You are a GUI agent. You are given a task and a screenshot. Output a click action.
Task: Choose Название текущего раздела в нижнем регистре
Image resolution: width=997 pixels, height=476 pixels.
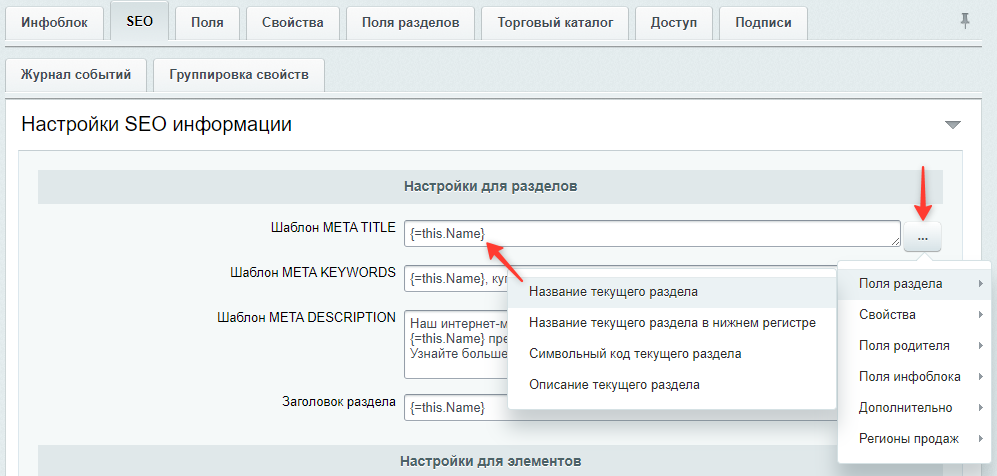(x=671, y=323)
